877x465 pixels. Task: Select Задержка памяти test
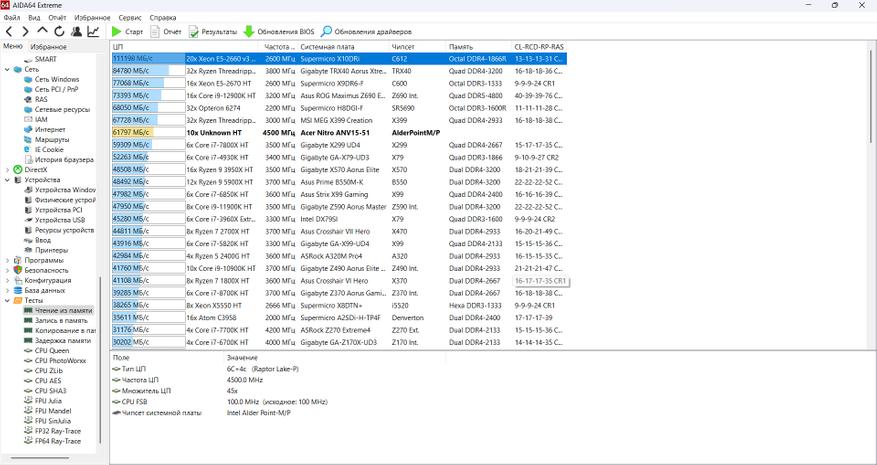(63, 340)
